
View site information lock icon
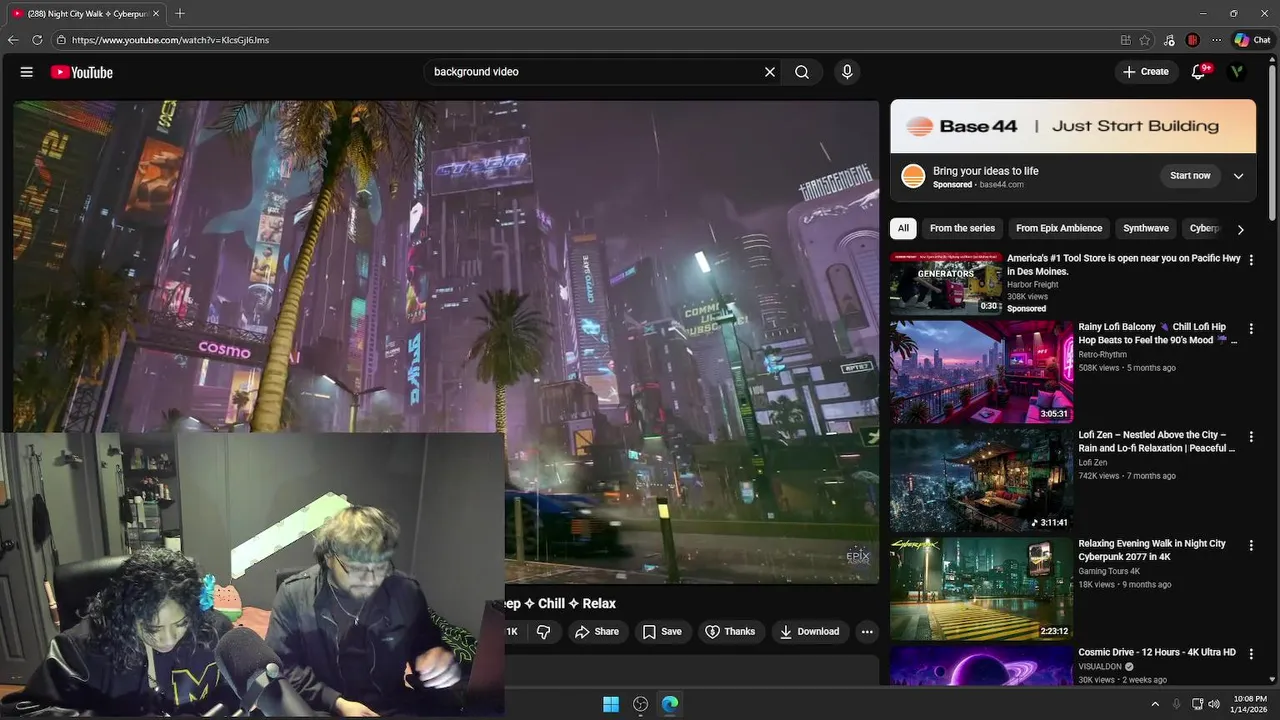point(61,40)
